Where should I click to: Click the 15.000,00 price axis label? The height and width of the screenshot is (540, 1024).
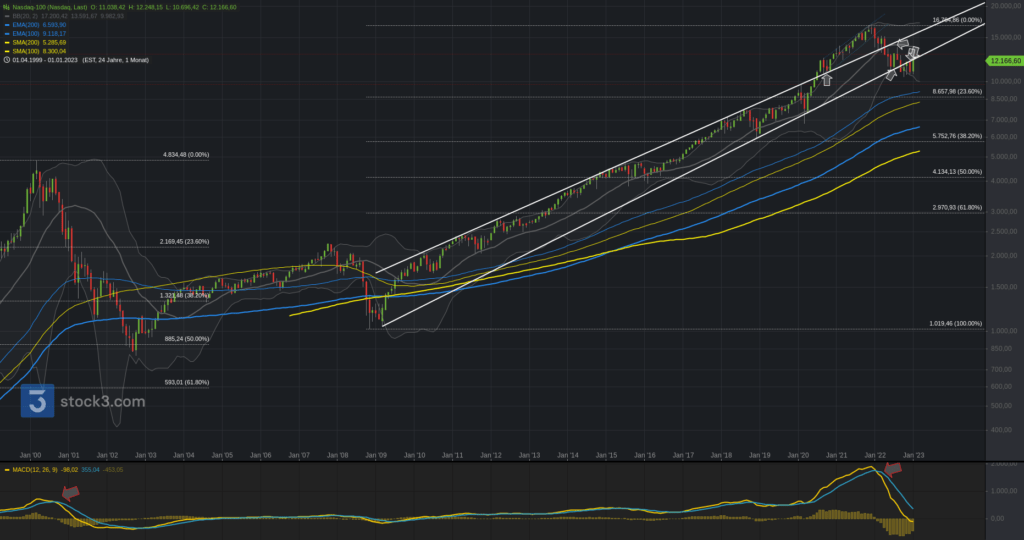click(1005, 38)
